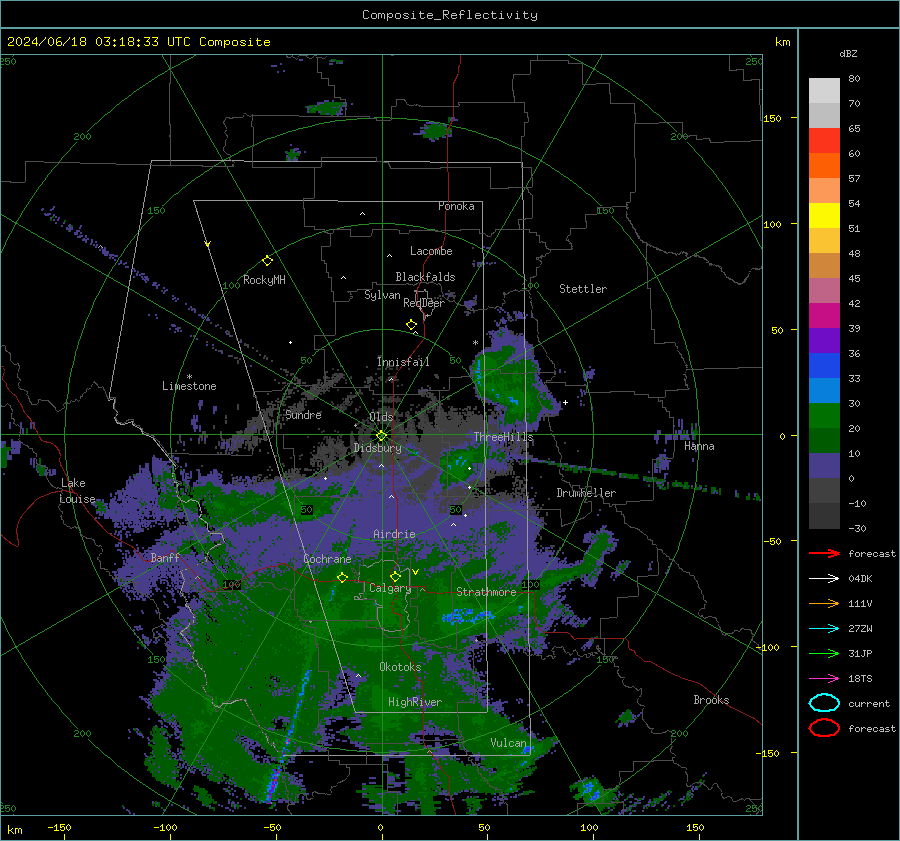Pick the red swatch below 65 dBZ
900x841 pixels.
824,141
